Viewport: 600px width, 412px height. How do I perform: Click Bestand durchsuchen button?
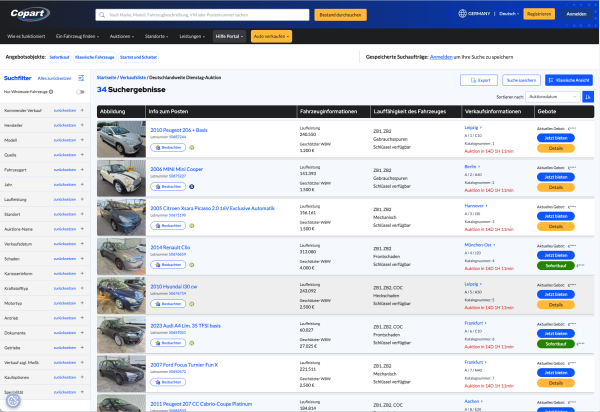click(340, 15)
